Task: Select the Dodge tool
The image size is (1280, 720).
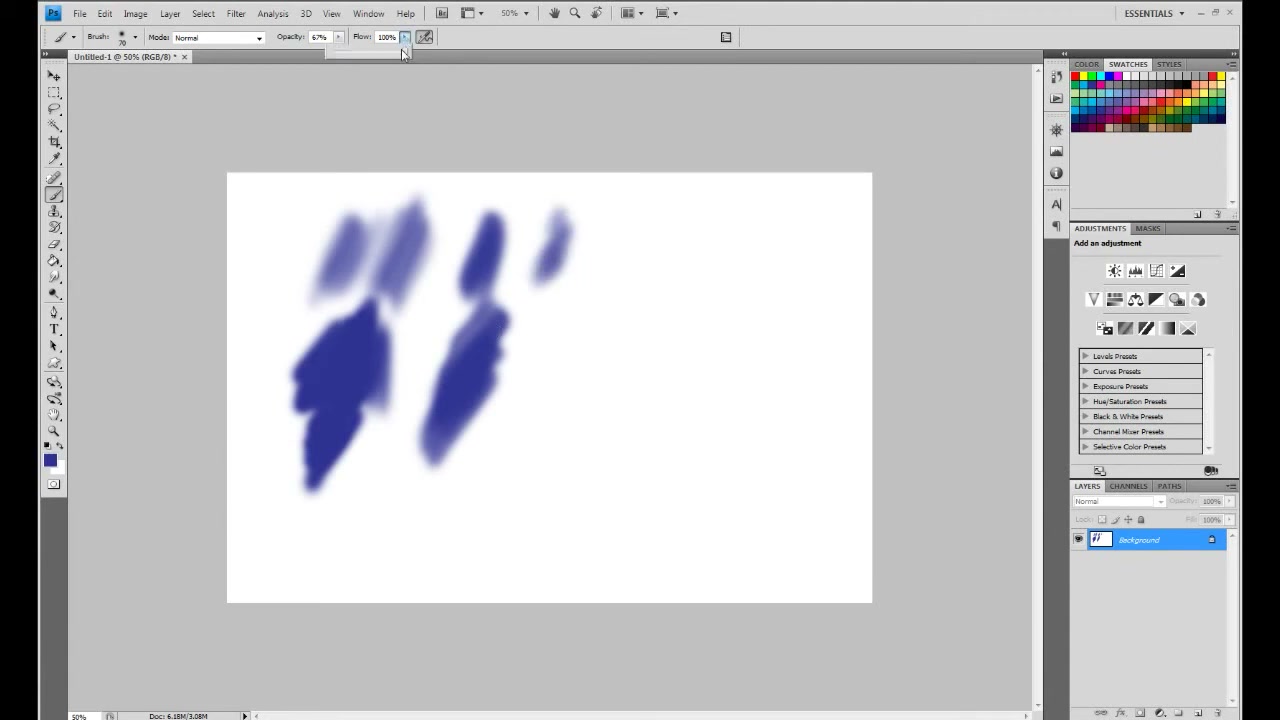Action: pos(54,295)
